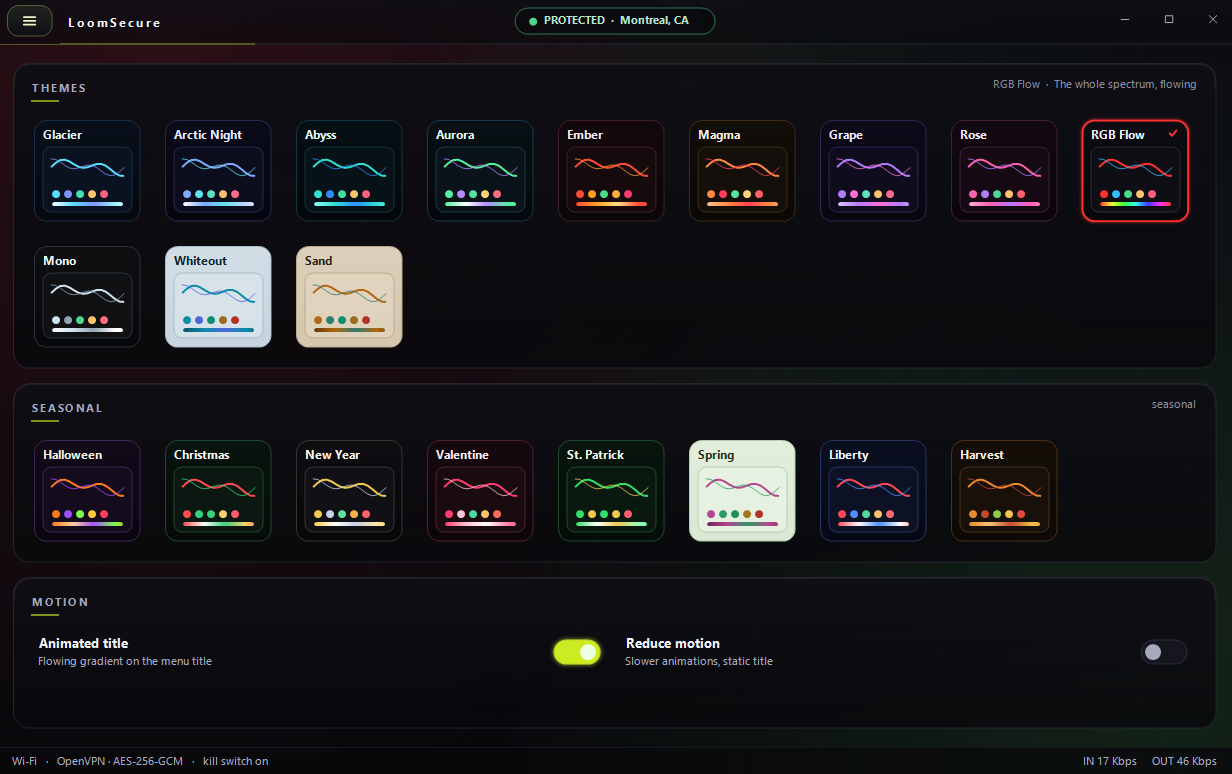Image resolution: width=1232 pixels, height=774 pixels.
Task: Click the Wi-Fi status bar entry
Action: (x=24, y=761)
